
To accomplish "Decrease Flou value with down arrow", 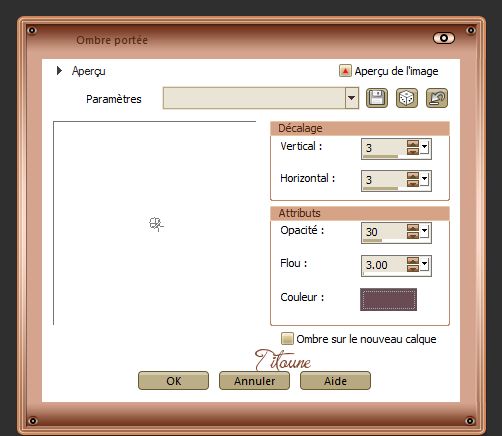I will click(x=413, y=268).
